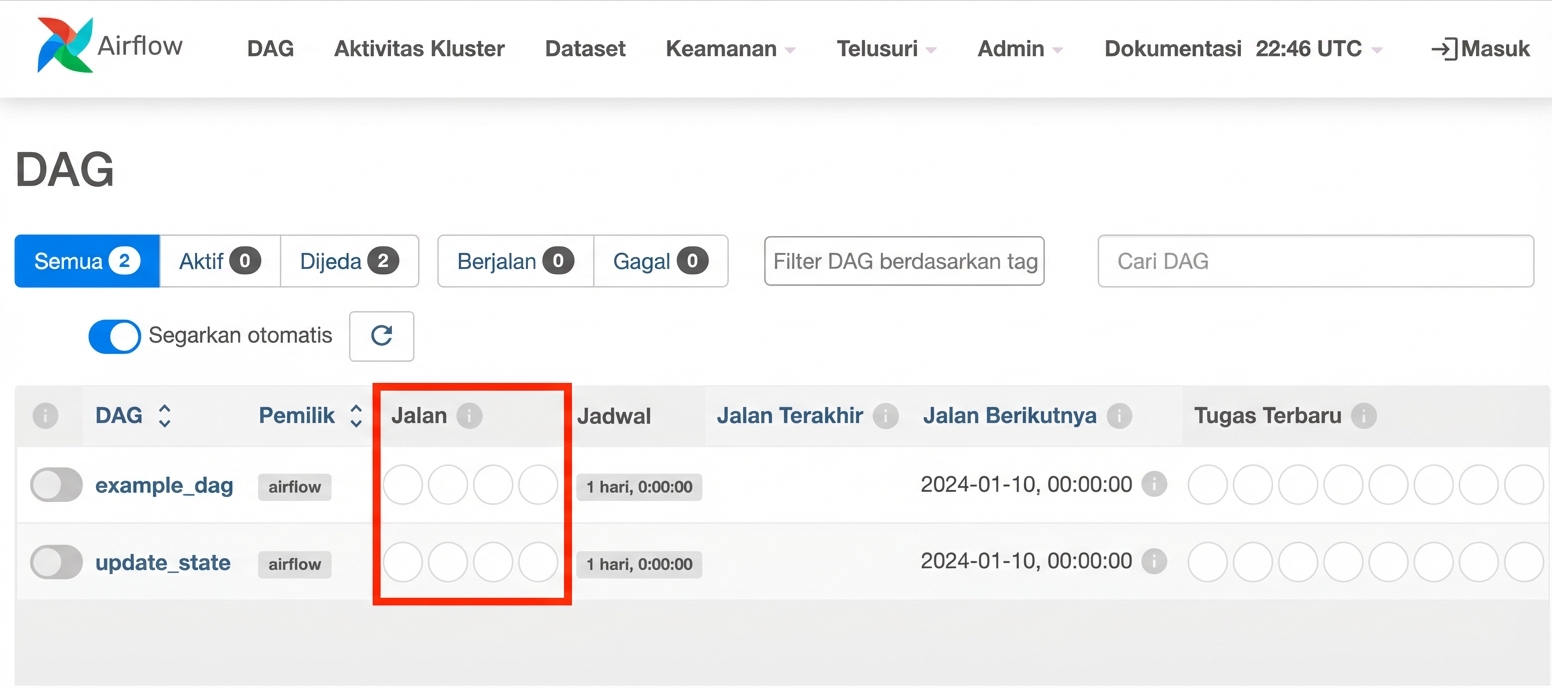
Task: Click the airflow owner tag for example_dag
Action: [x=294, y=487]
